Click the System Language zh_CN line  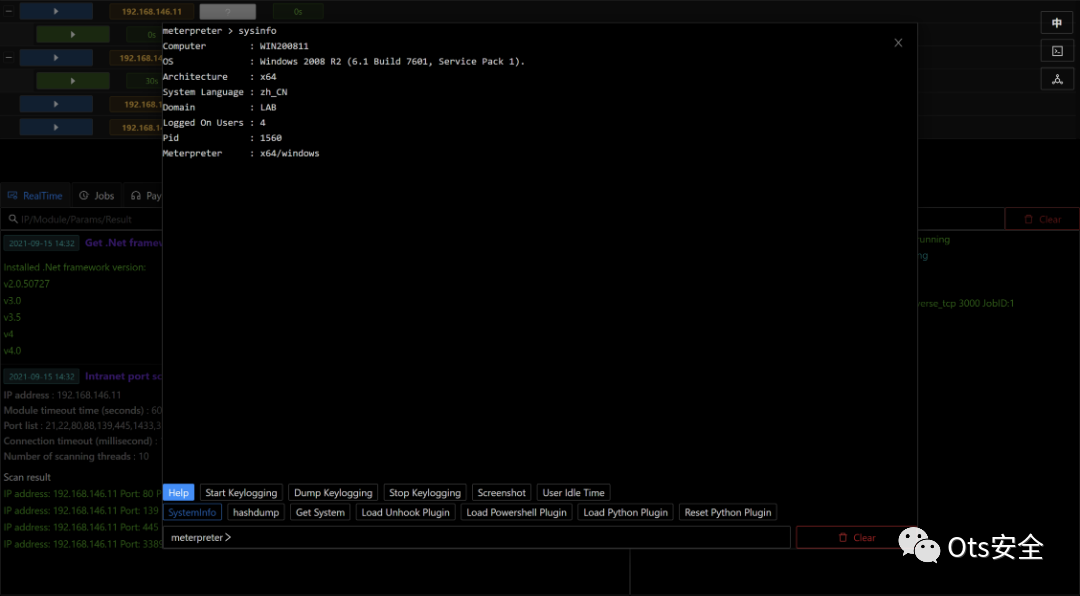point(225,92)
